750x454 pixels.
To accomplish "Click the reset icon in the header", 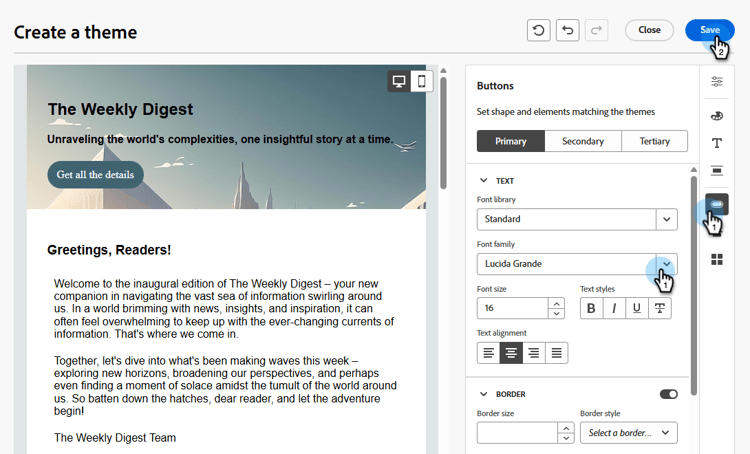I will click(539, 30).
